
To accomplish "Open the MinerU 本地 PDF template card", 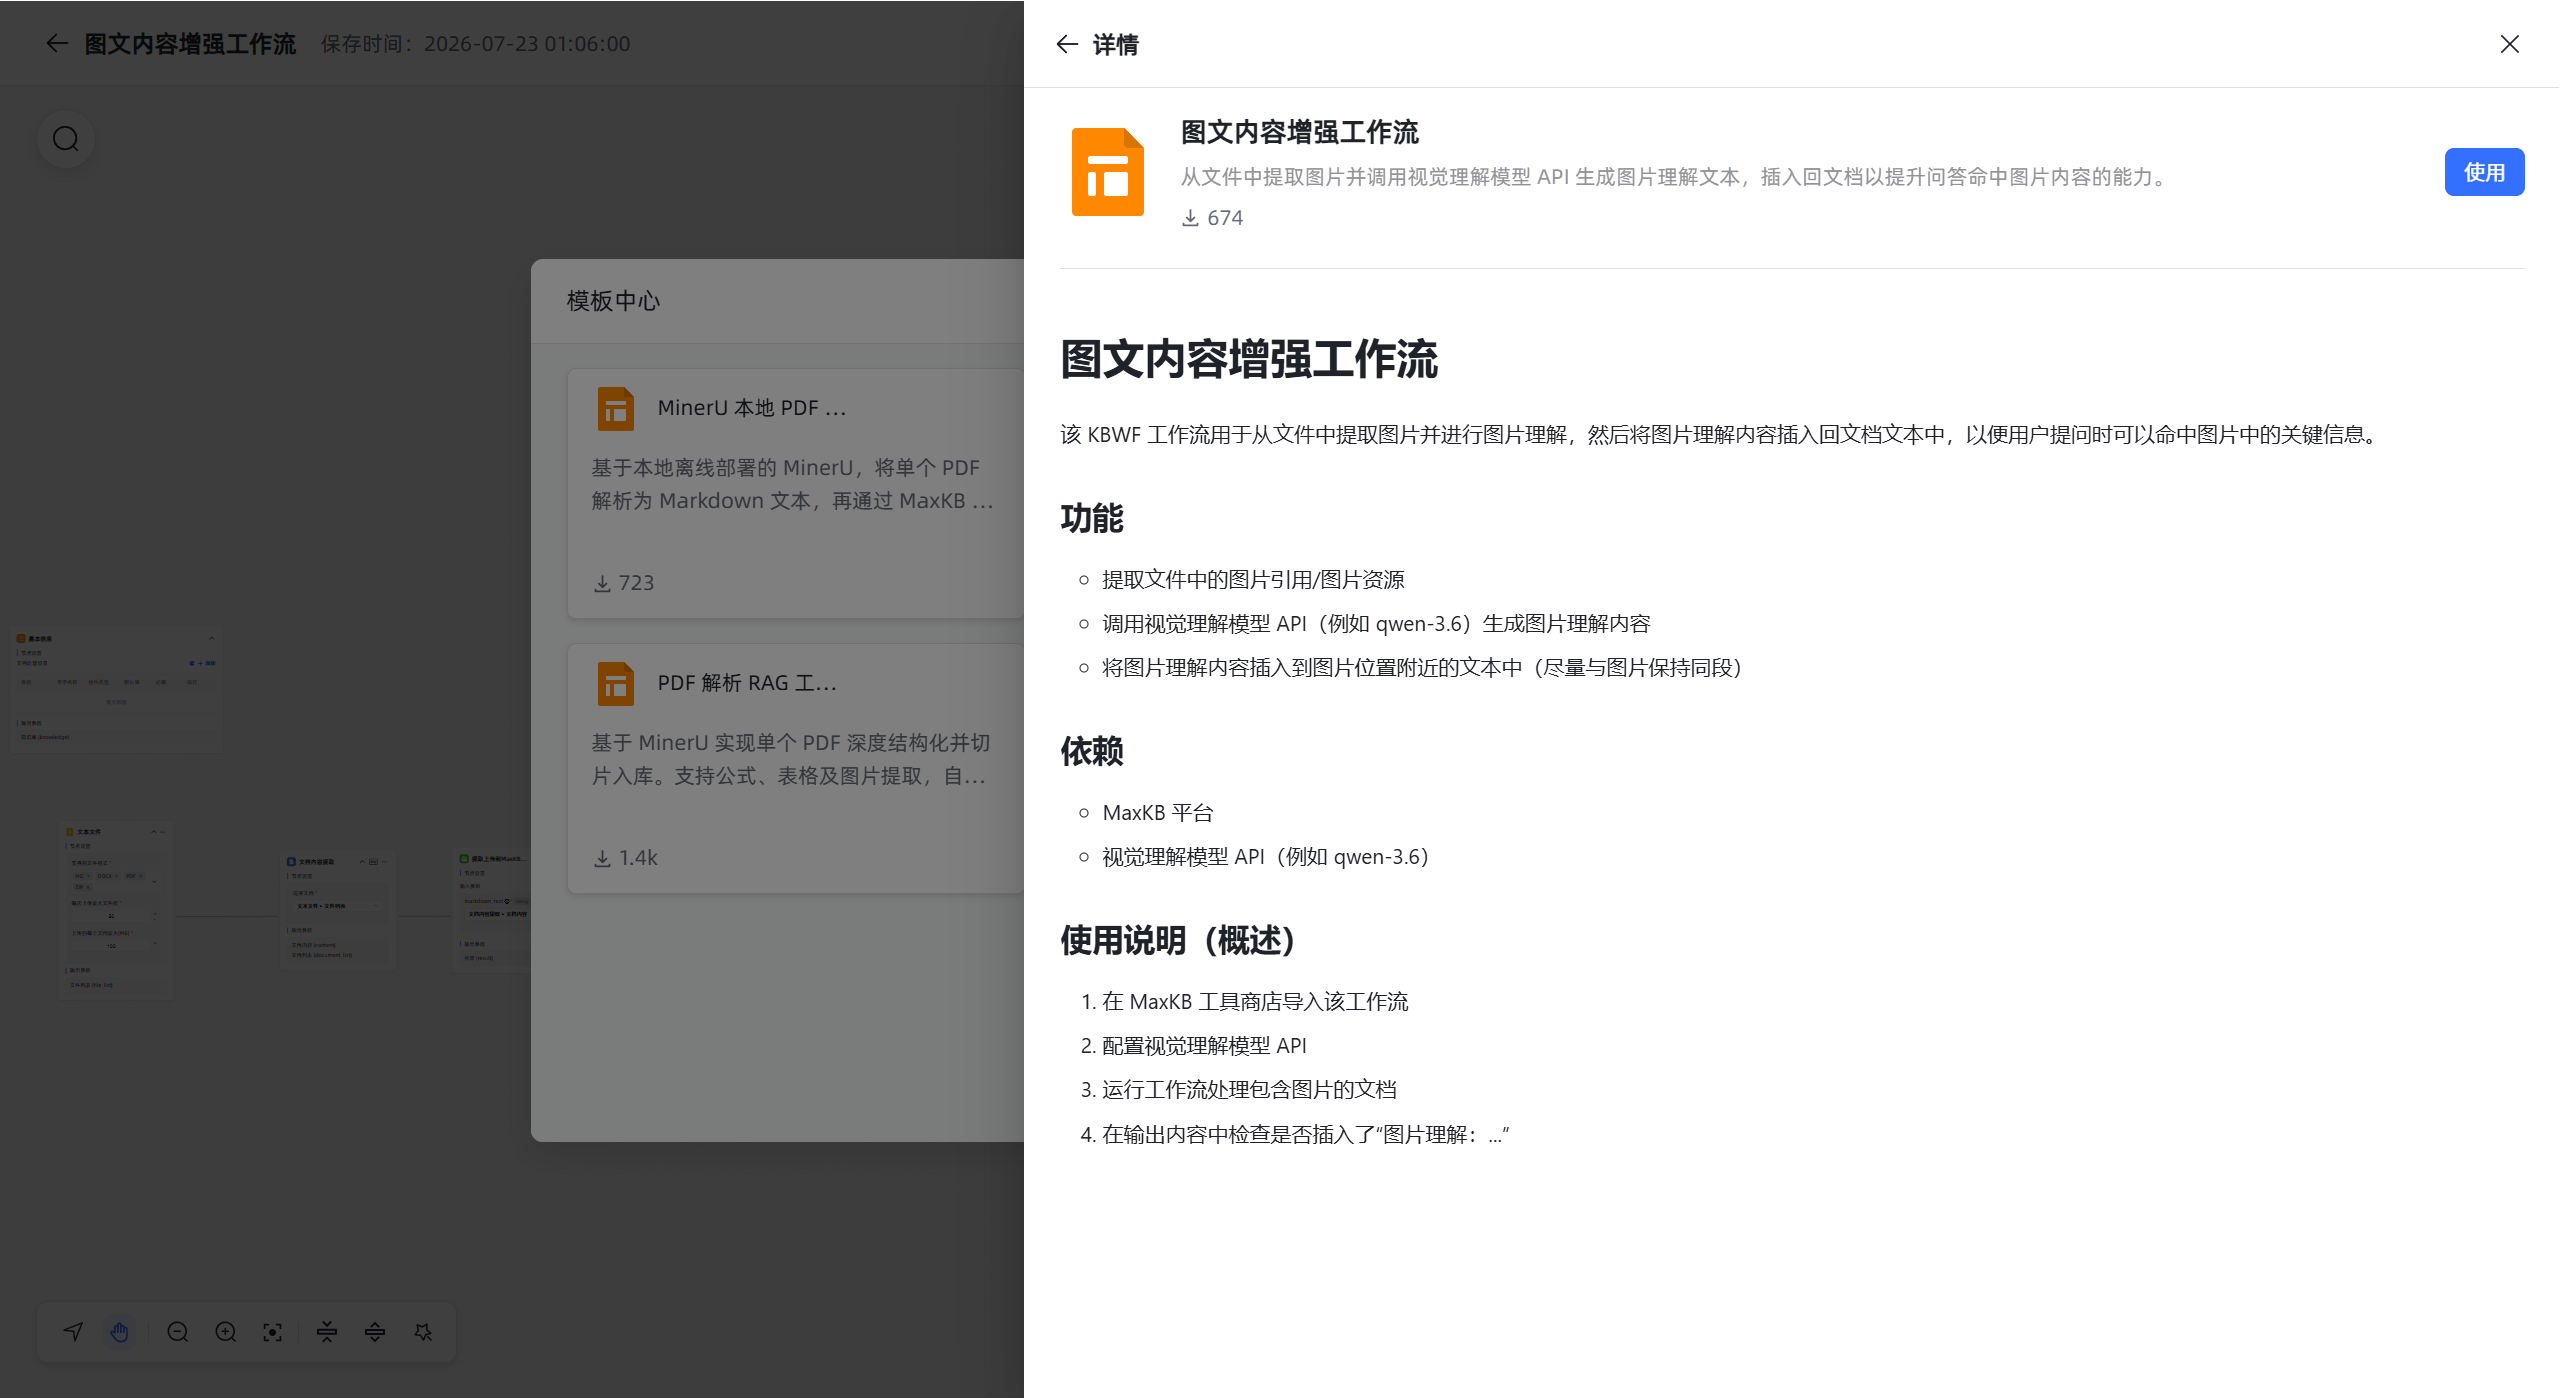I will (x=796, y=494).
